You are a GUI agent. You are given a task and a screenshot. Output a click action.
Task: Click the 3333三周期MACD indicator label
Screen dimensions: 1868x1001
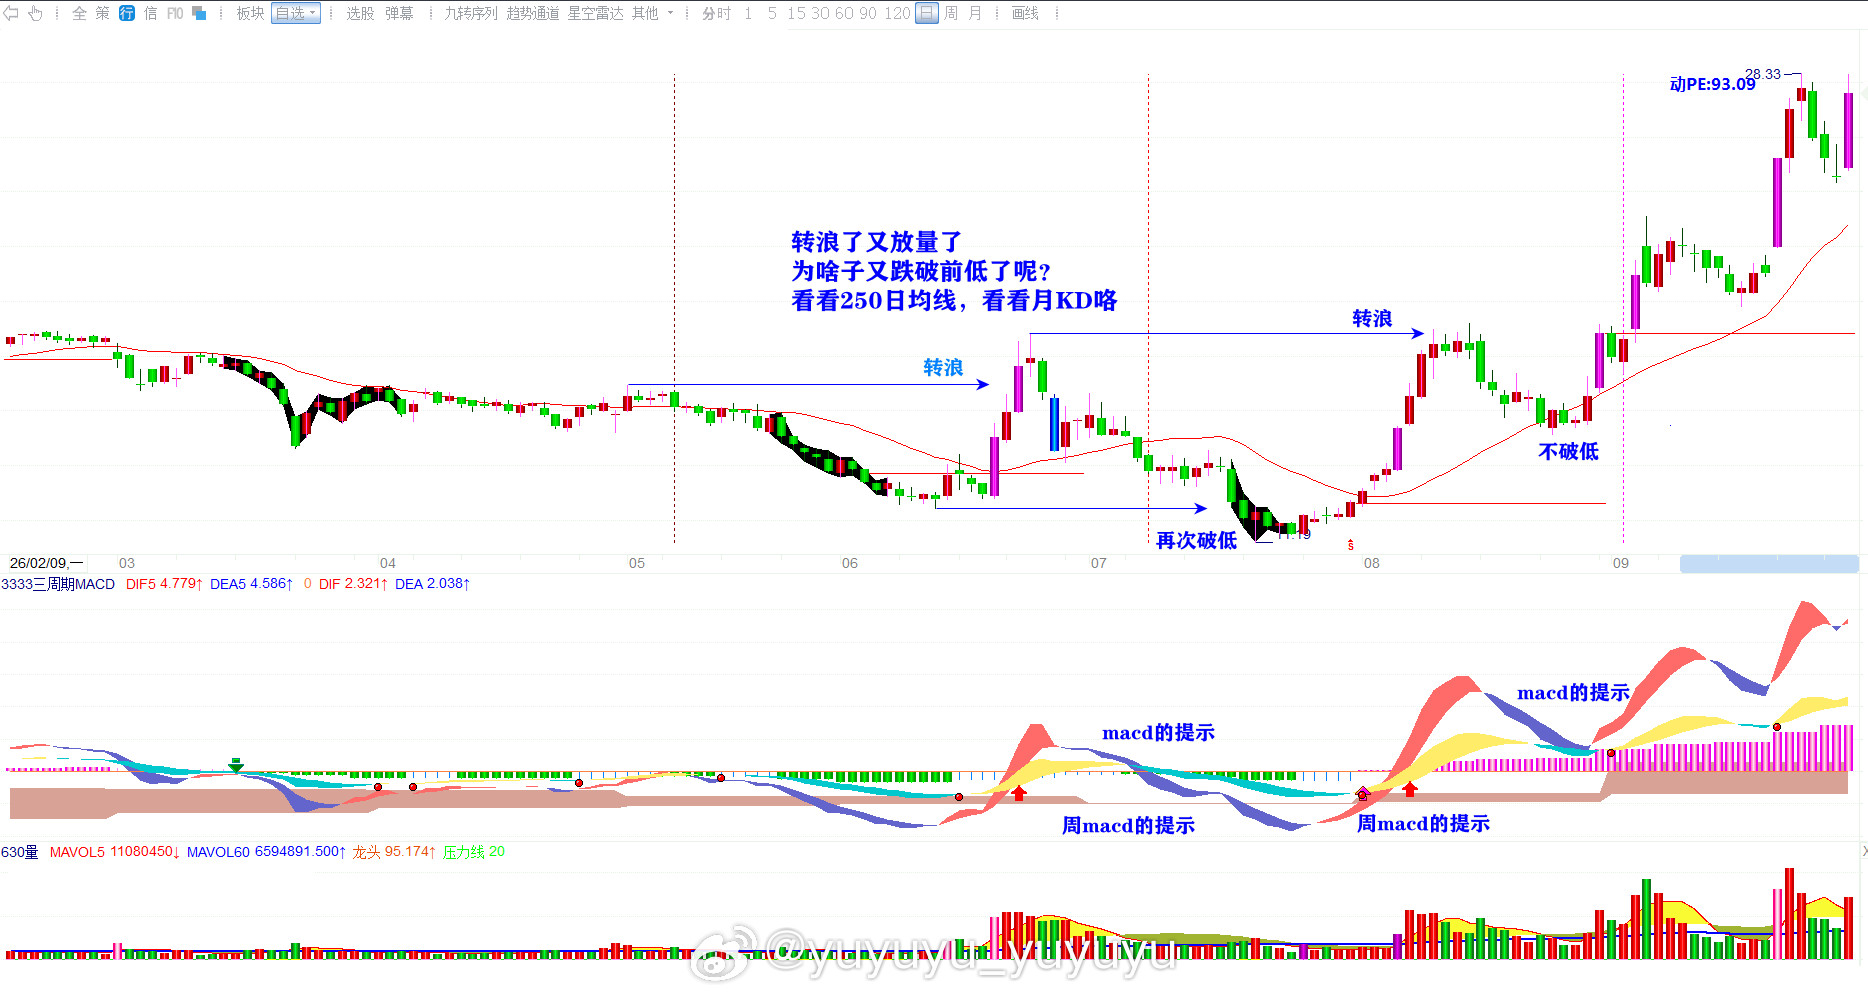click(58, 584)
